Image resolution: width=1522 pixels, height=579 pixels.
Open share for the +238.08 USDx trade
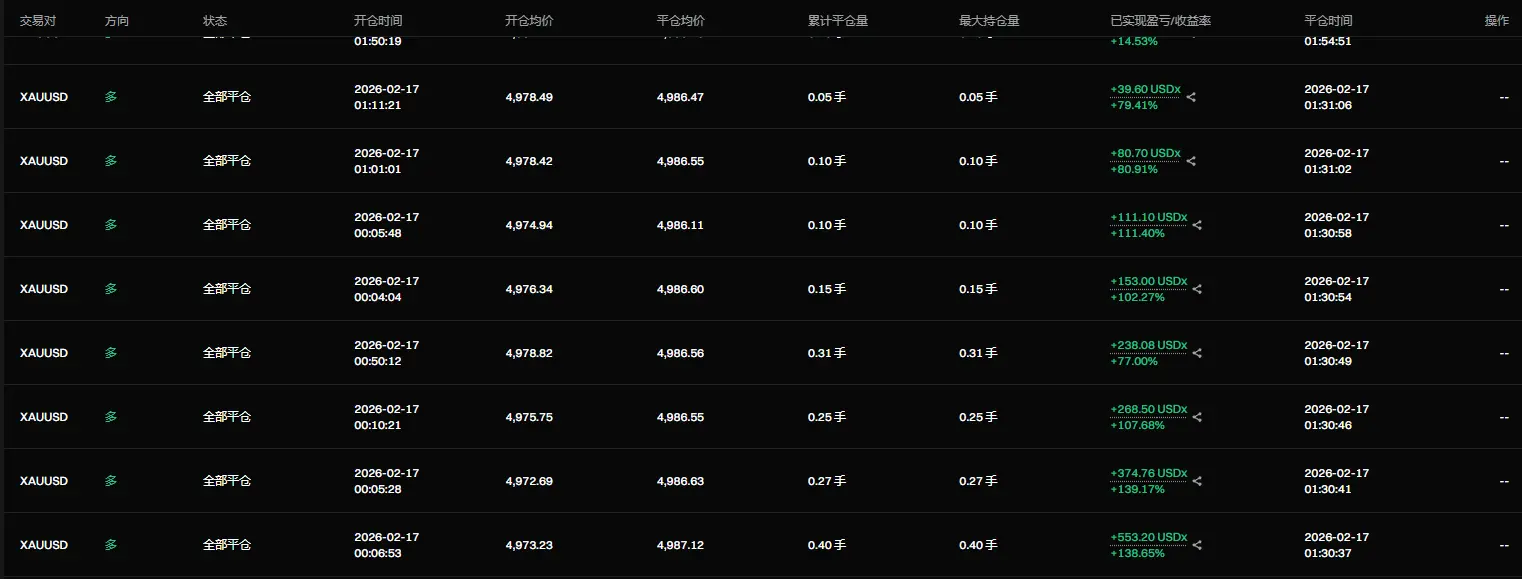click(1197, 353)
